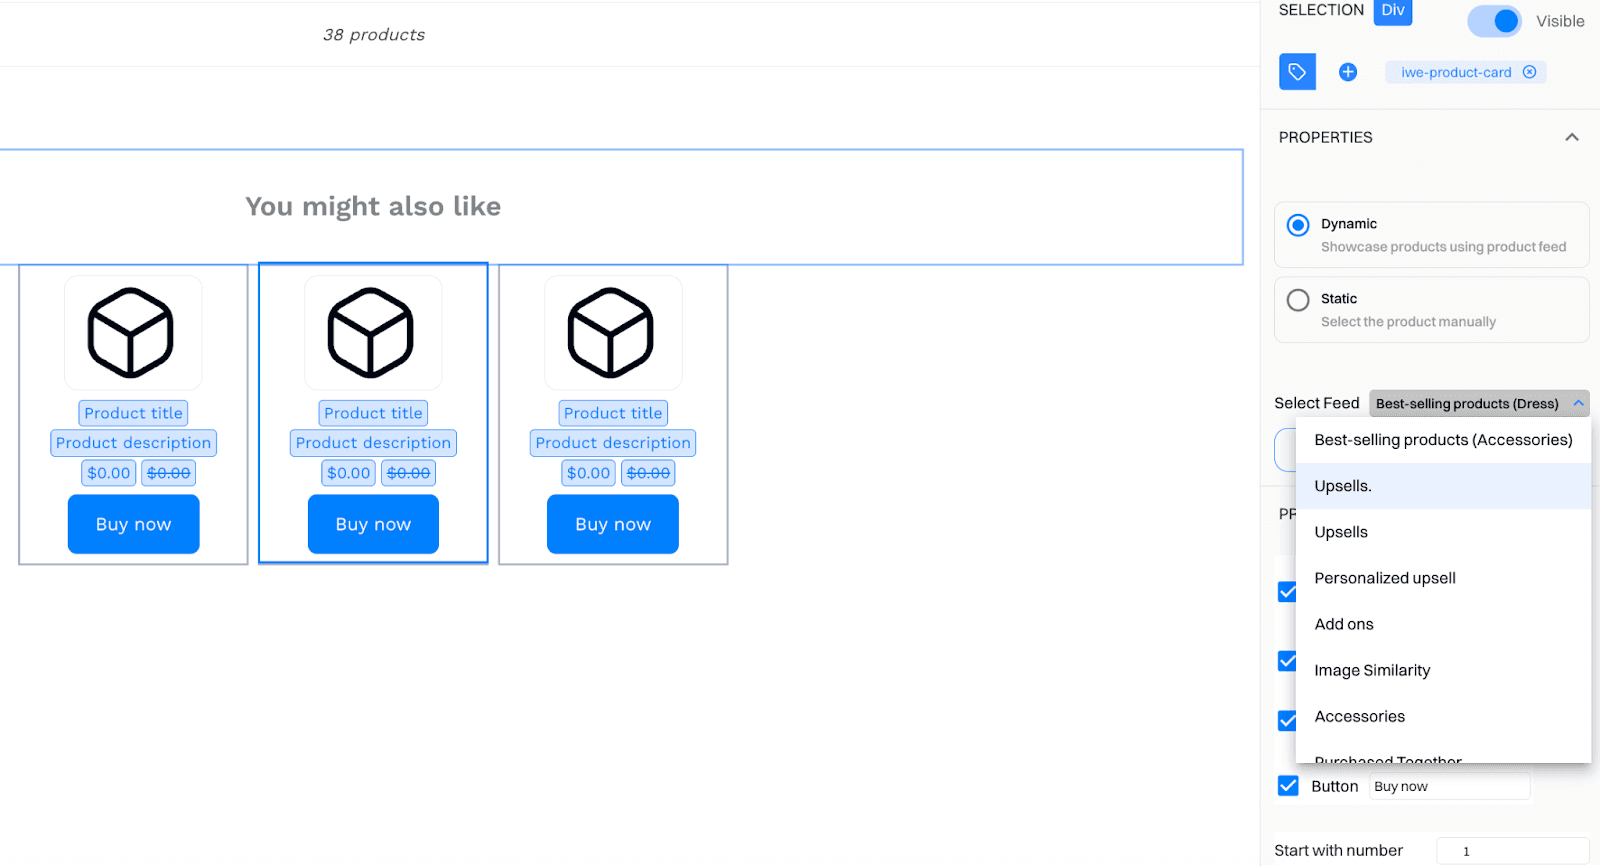
Task: Collapse the Properties section chevron
Action: [x=1571, y=137]
